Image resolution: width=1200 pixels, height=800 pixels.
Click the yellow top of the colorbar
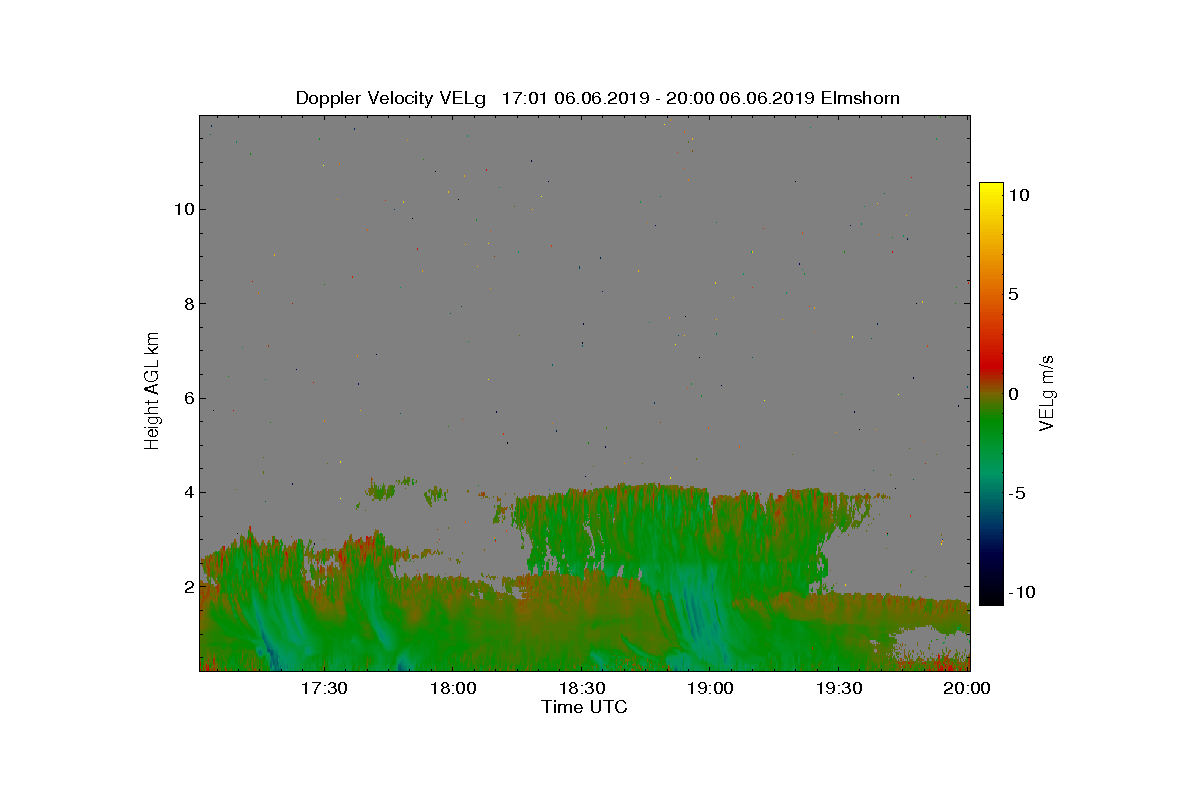click(991, 190)
